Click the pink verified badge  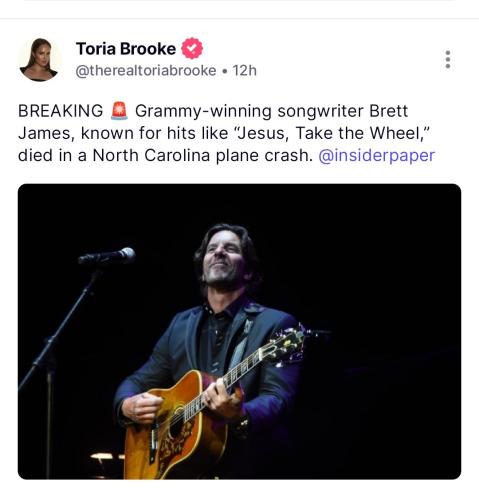pos(192,49)
